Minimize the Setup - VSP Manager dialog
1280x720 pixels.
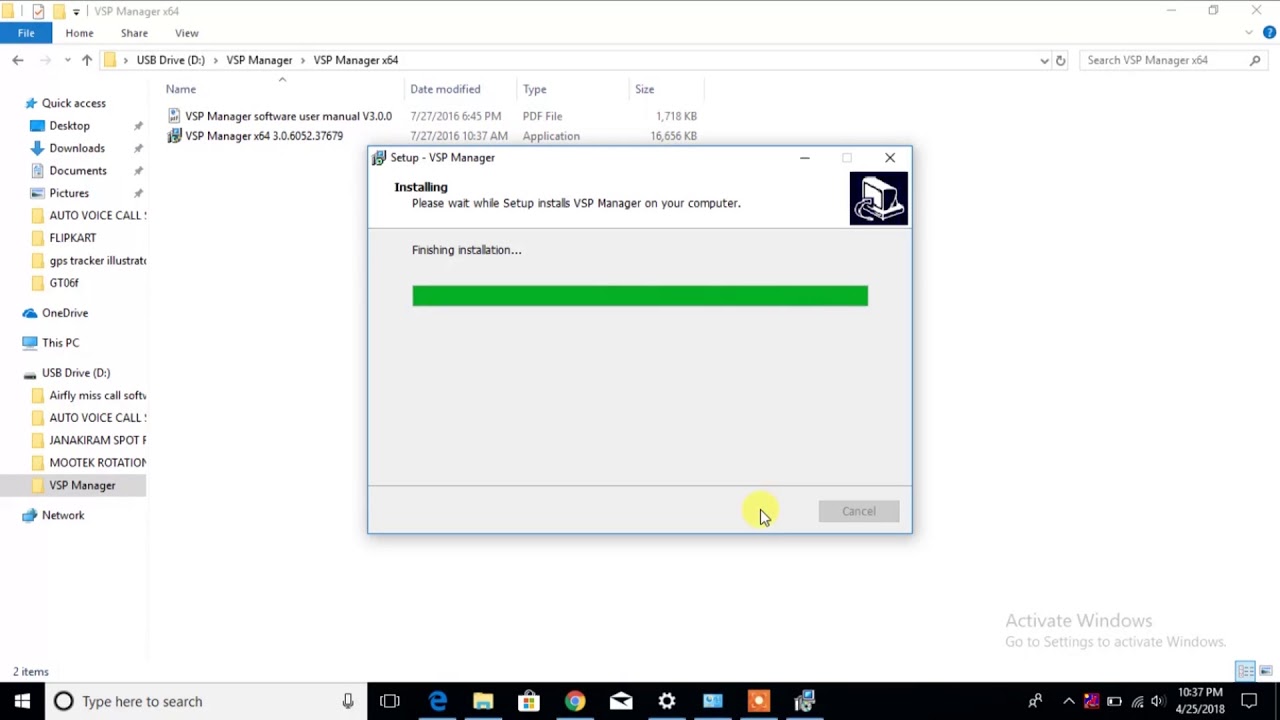pos(805,157)
